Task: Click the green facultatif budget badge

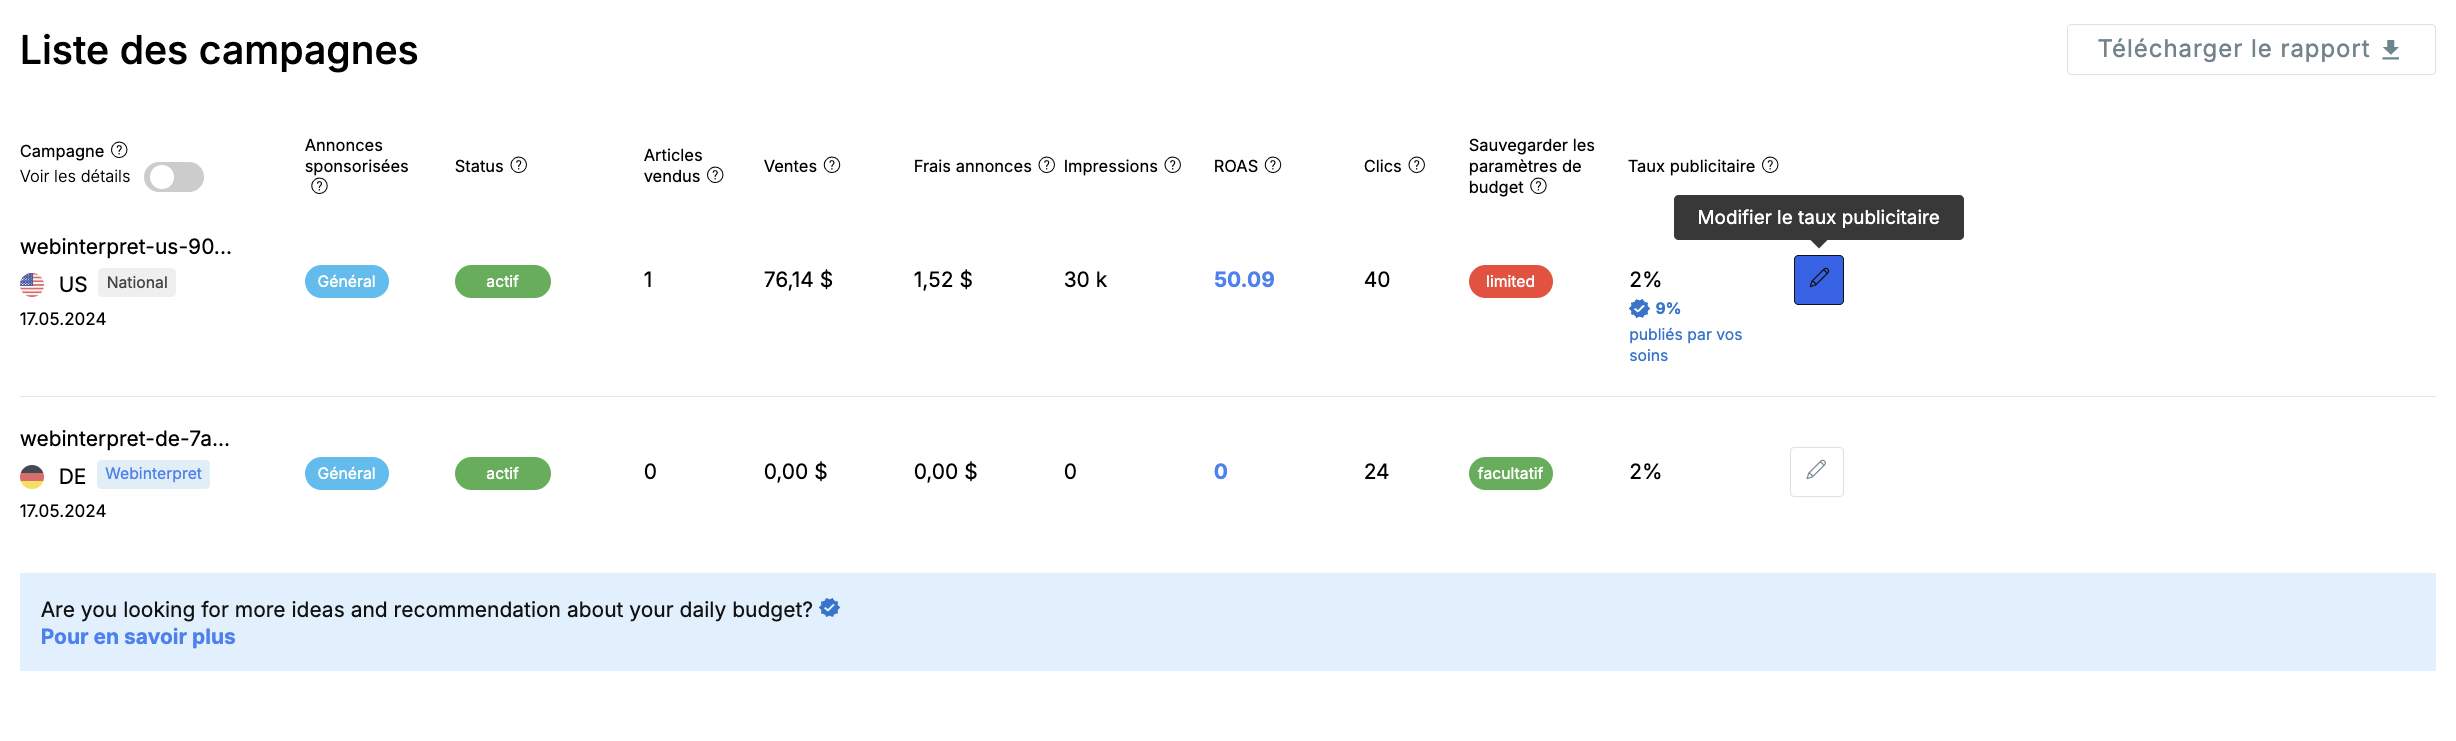Action: 1510,473
